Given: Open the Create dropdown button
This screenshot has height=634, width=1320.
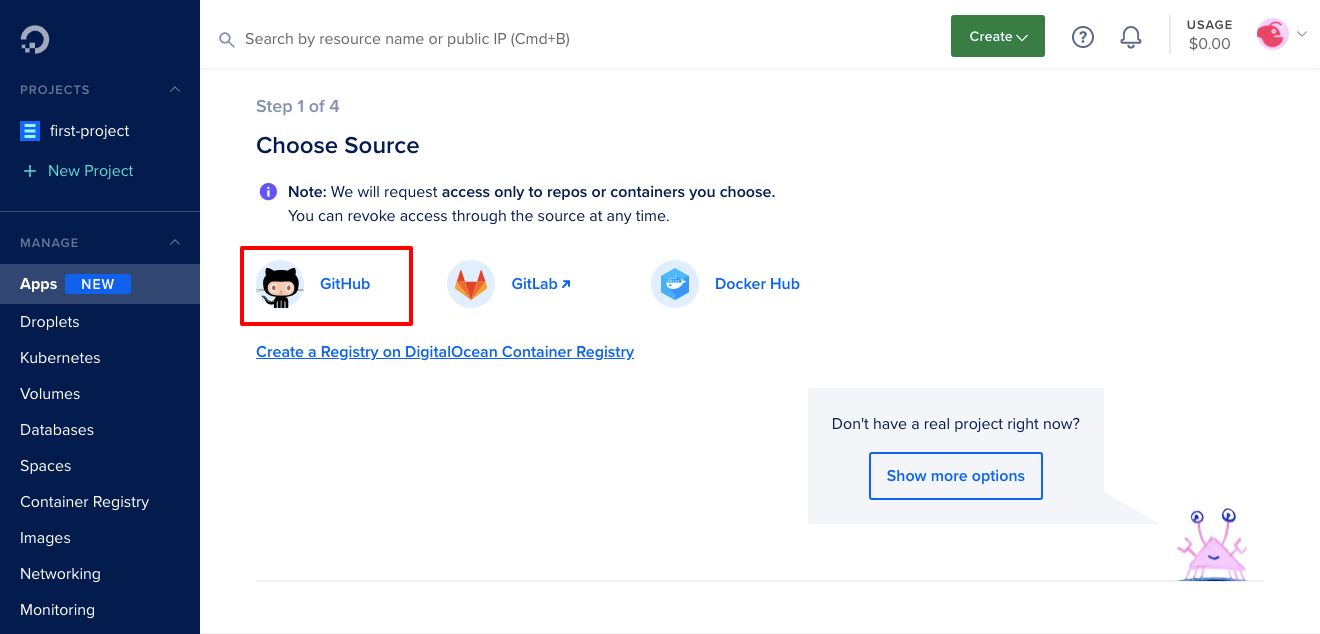Looking at the screenshot, I should tap(997, 36).
